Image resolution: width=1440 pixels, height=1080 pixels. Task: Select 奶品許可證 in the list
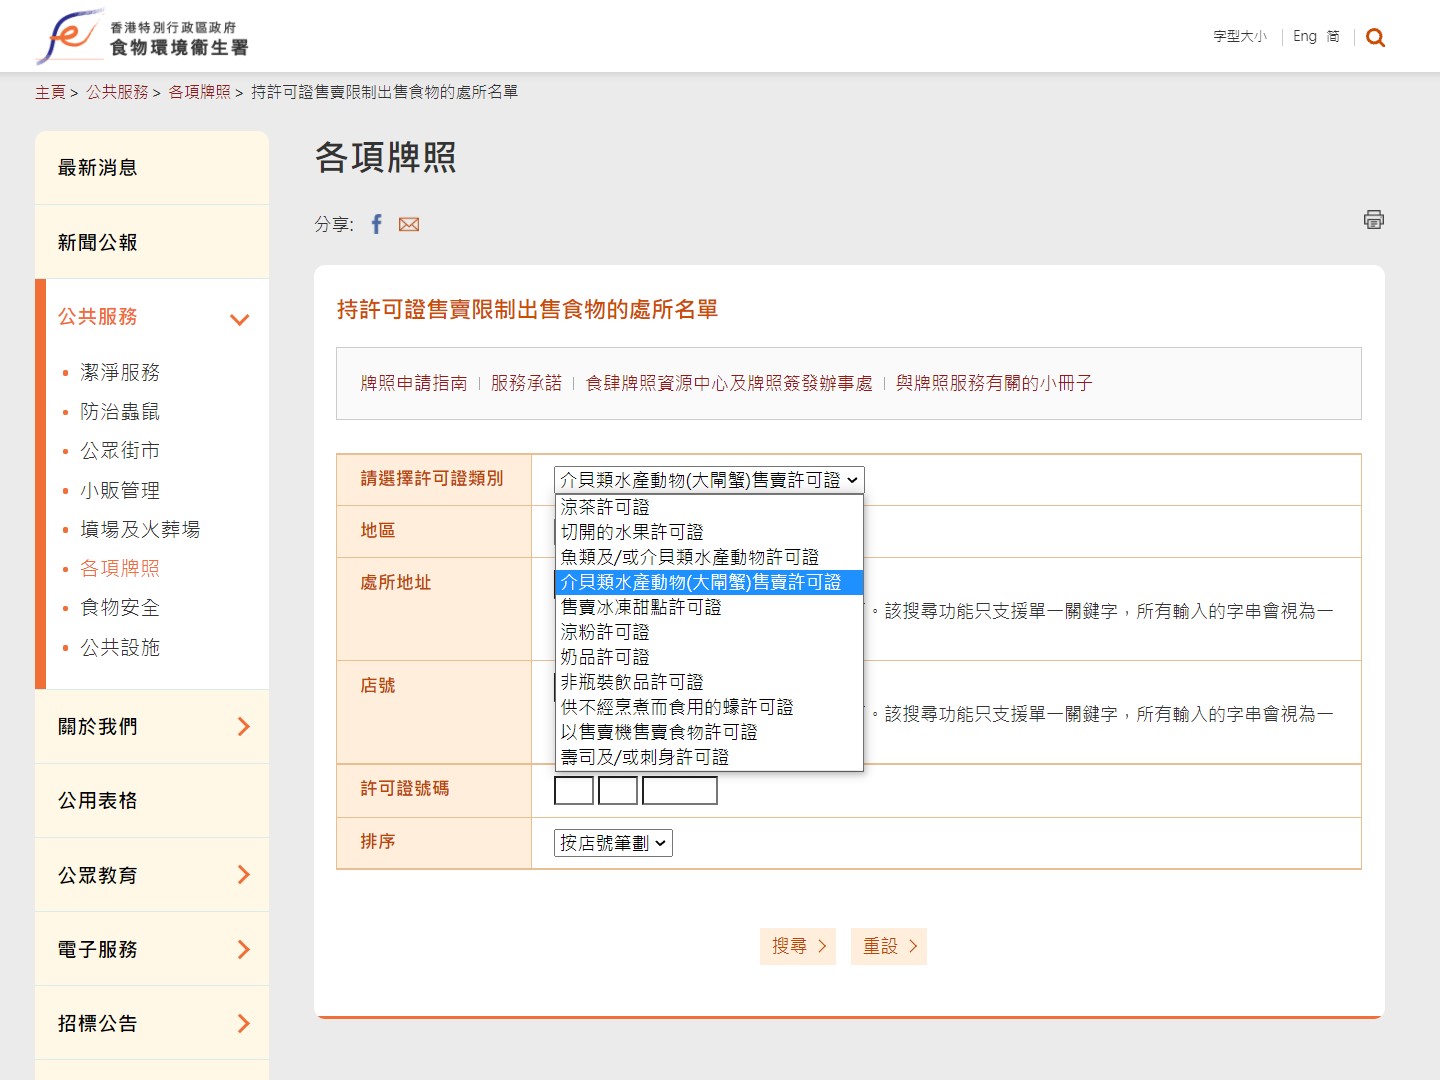[x=605, y=657]
